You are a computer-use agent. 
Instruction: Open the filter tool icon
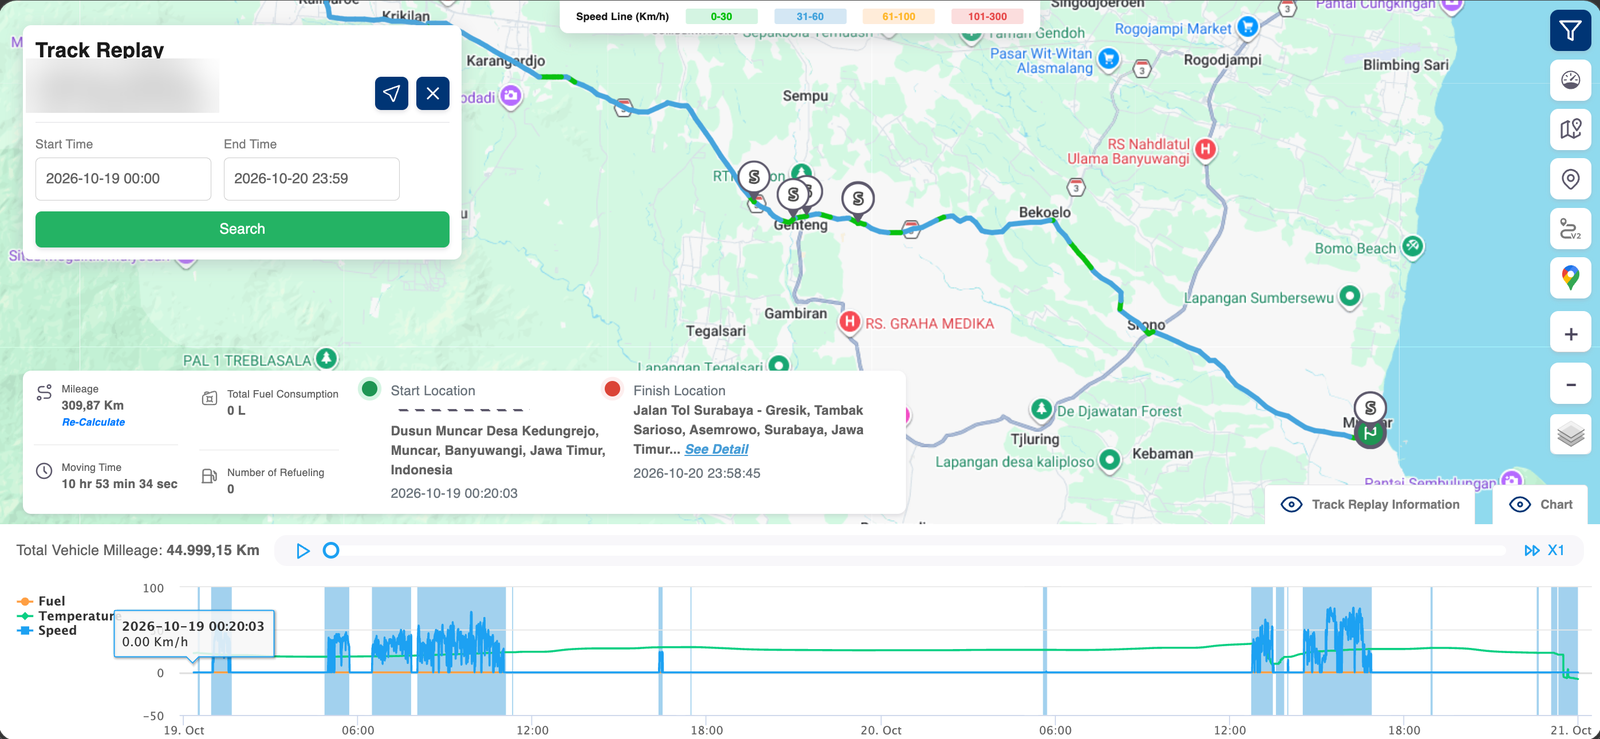click(x=1570, y=31)
